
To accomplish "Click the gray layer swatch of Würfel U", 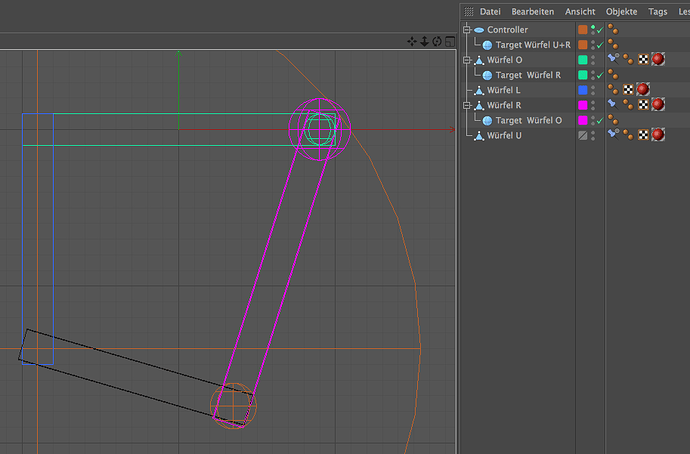I will 583,135.
